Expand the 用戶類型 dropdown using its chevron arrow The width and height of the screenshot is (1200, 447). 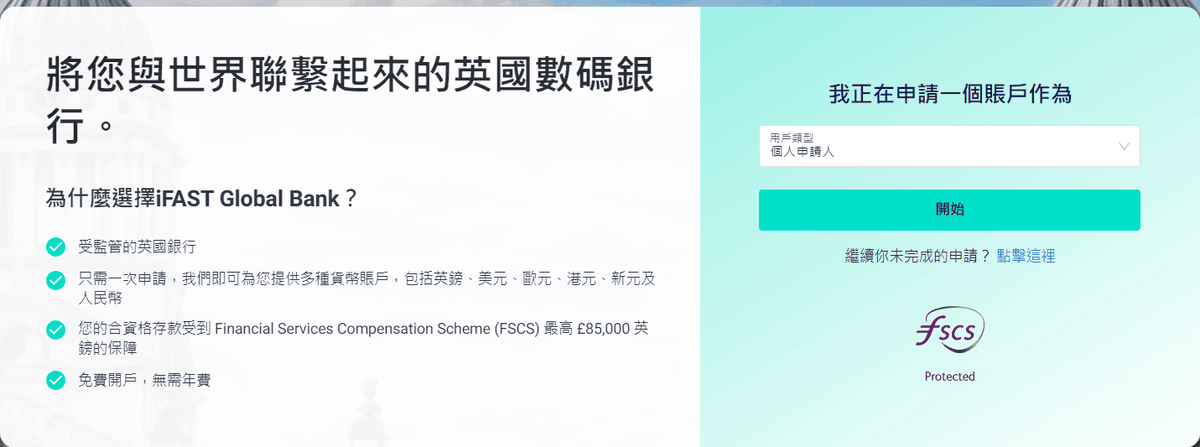[x=1124, y=146]
